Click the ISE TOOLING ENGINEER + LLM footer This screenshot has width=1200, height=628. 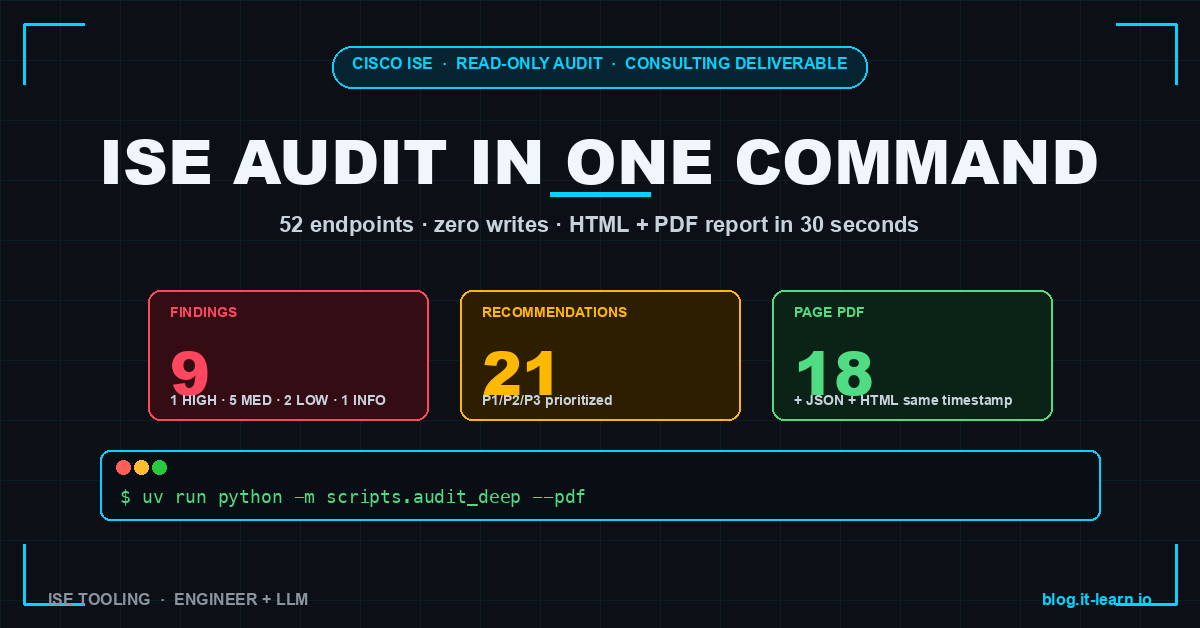click(178, 599)
